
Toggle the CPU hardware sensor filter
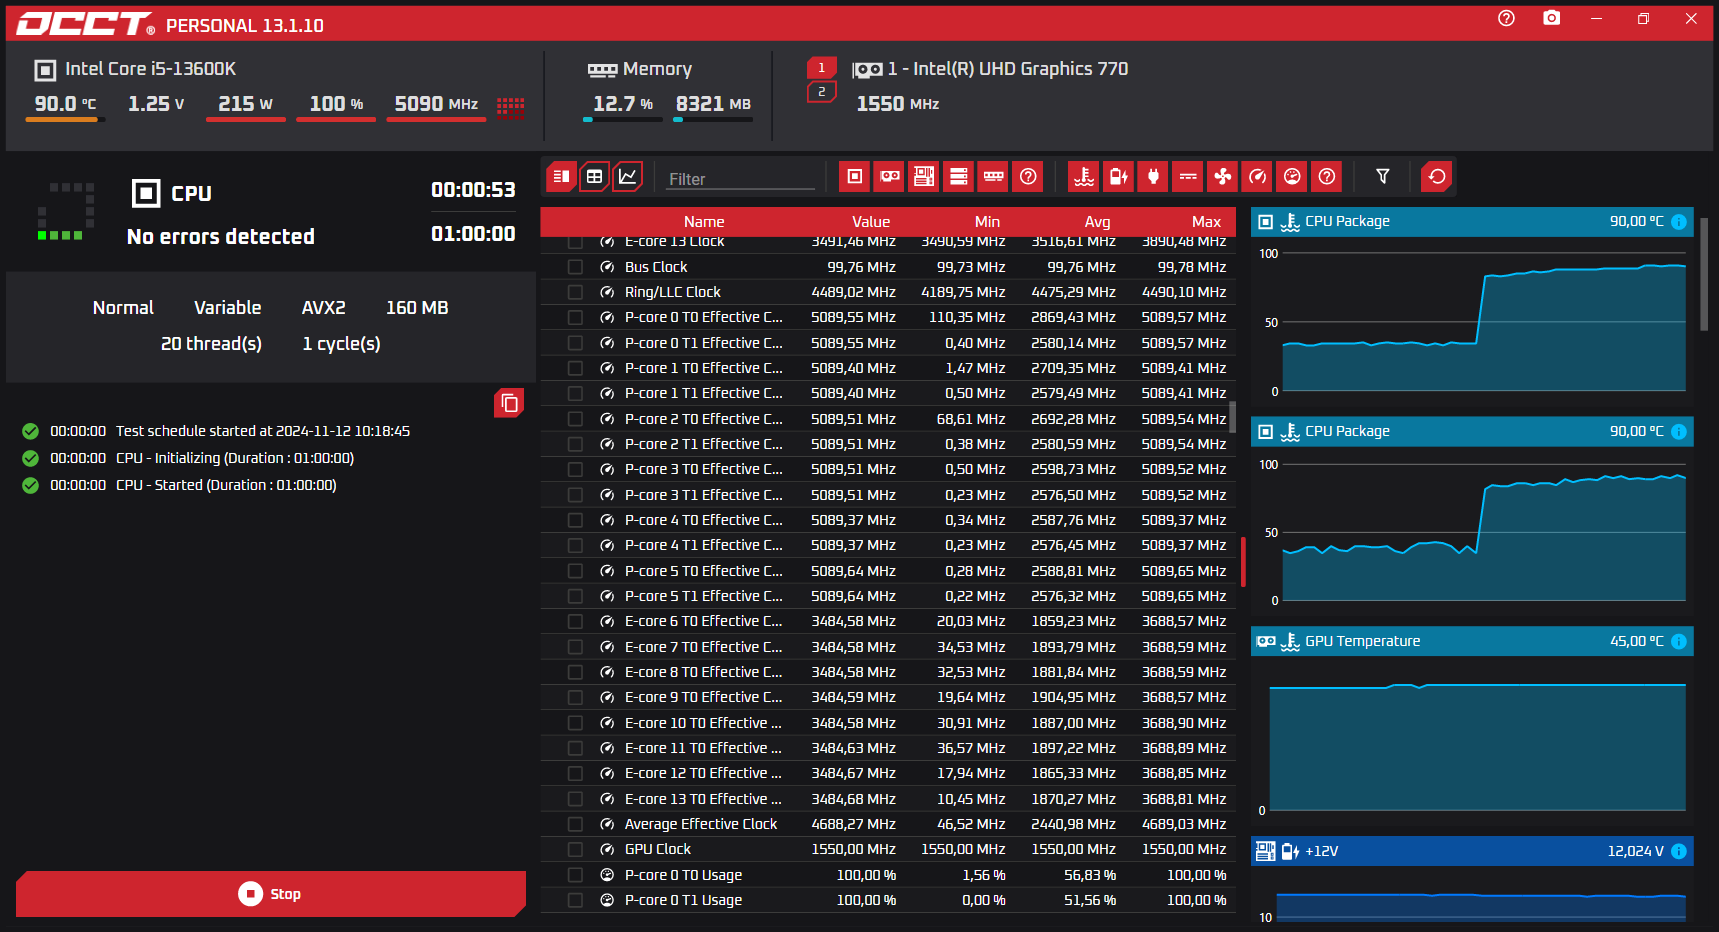(855, 177)
